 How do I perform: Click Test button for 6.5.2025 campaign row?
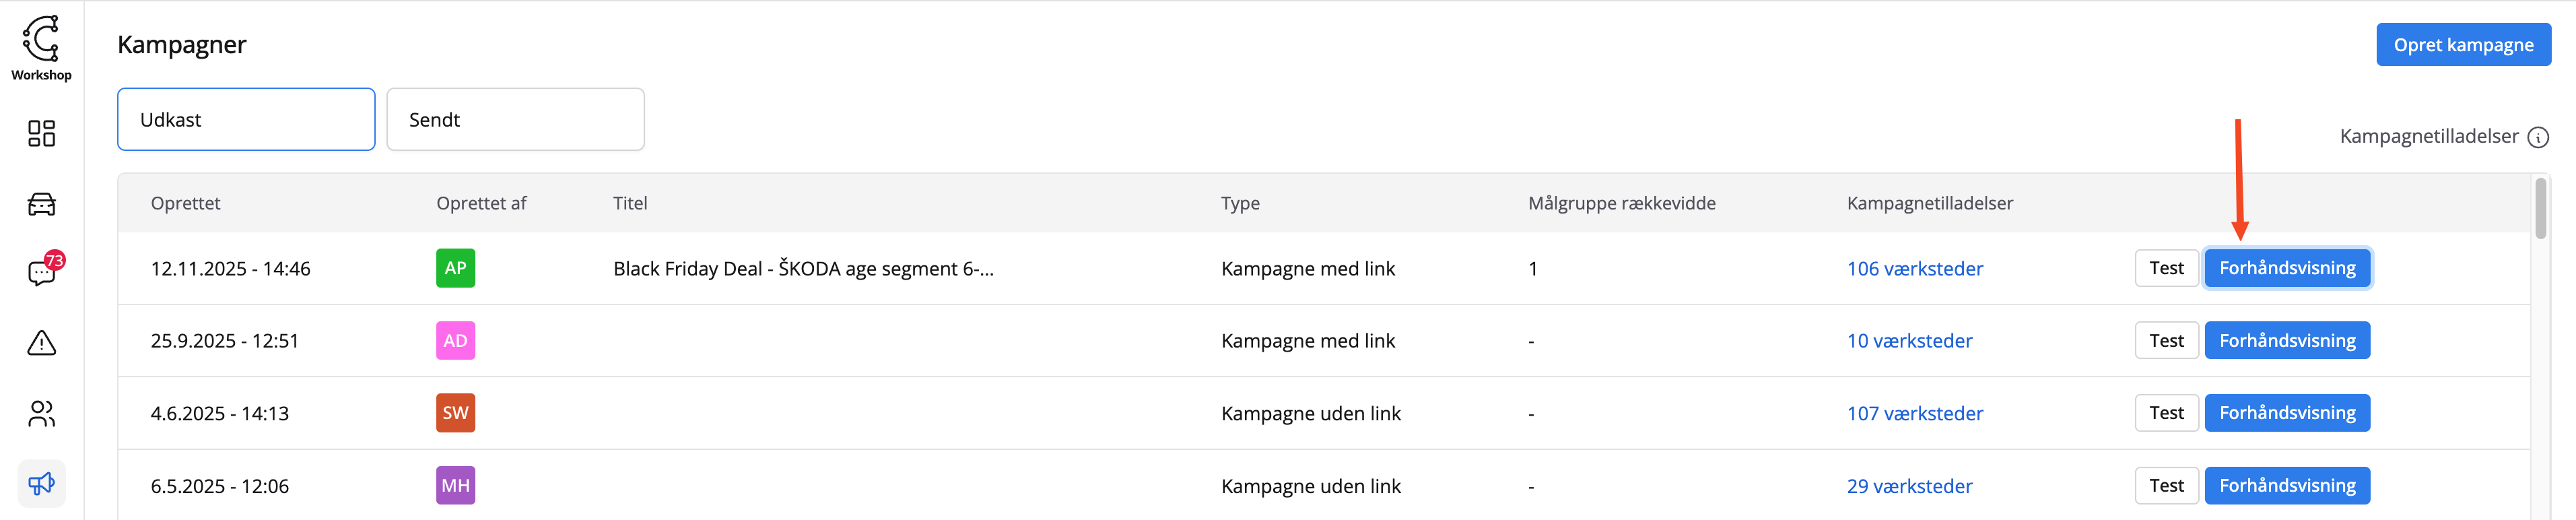point(2166,486)
